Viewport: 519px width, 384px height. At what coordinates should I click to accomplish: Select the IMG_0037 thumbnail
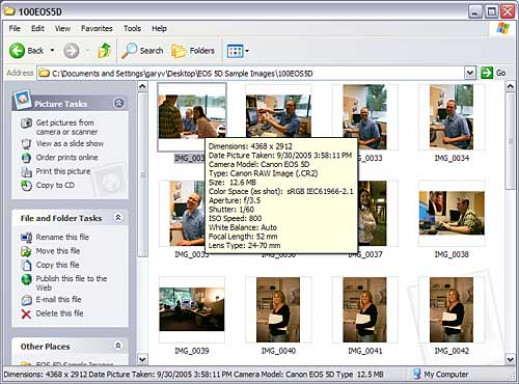(x=378, y=213)
